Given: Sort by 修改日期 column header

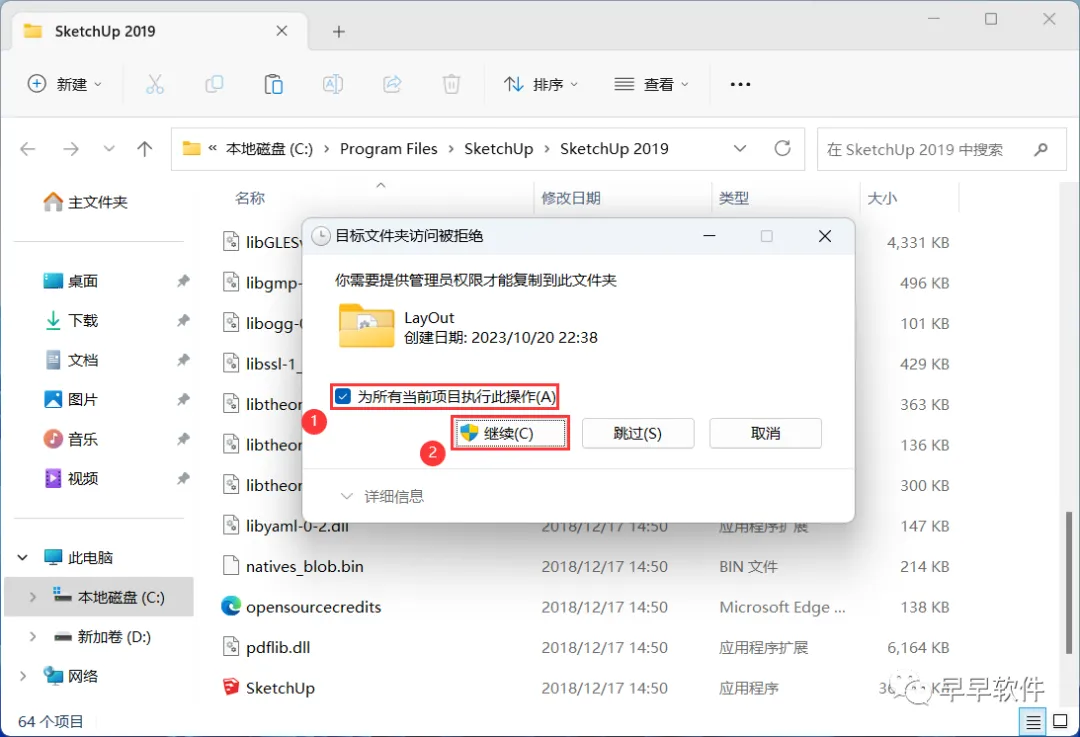Looking at the screenshot, I should point(571,198).
